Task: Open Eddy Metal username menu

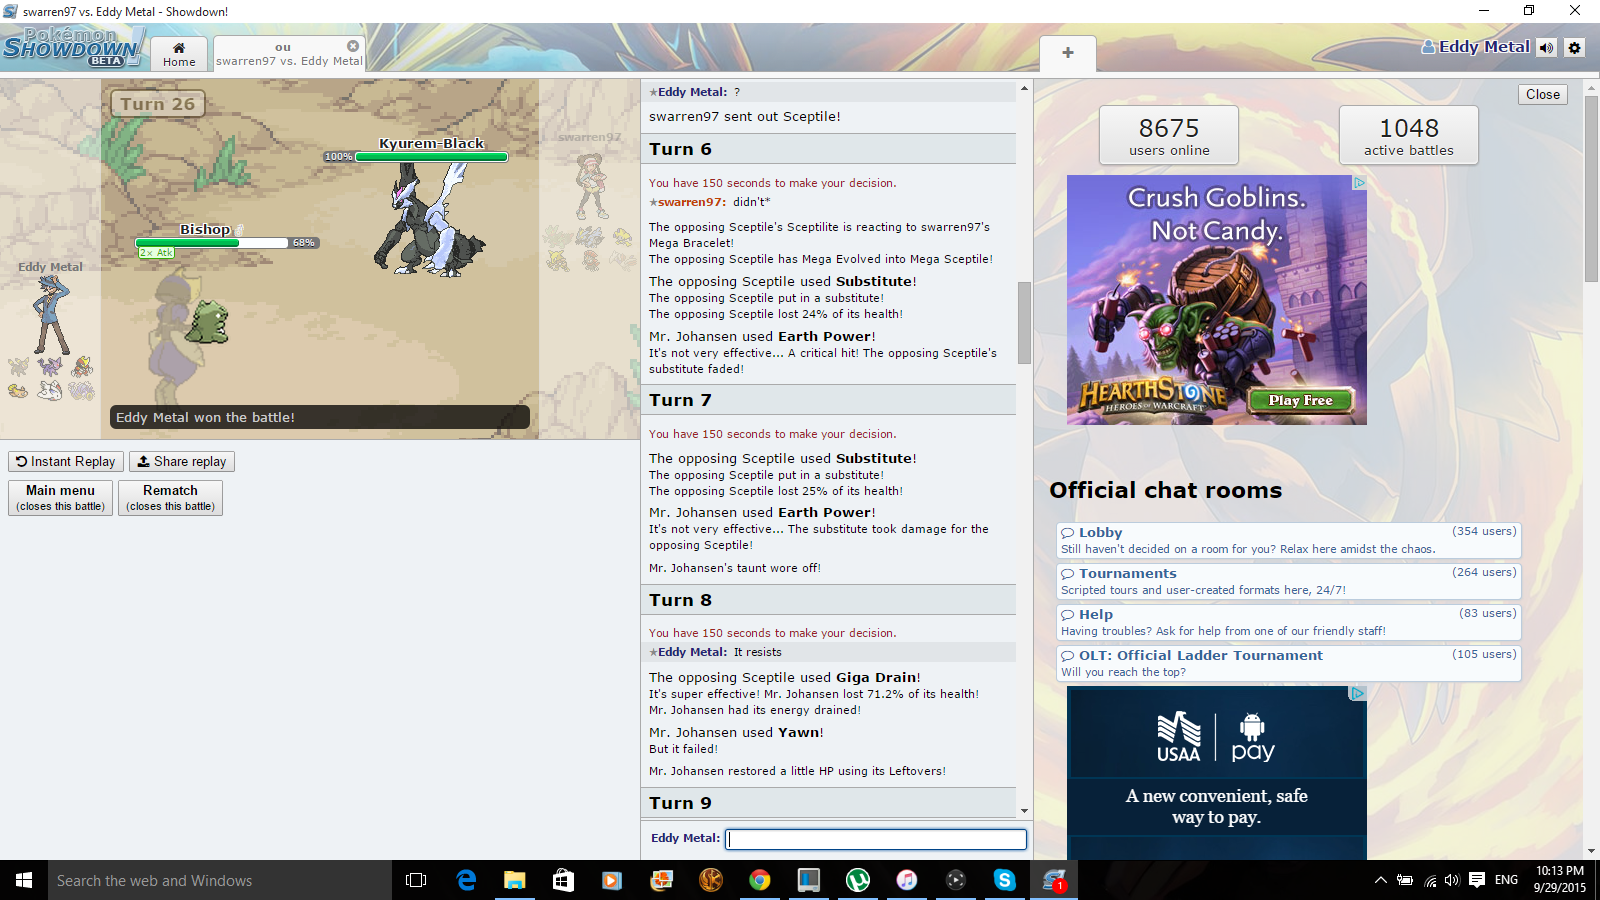Action: click(1476, 47)
